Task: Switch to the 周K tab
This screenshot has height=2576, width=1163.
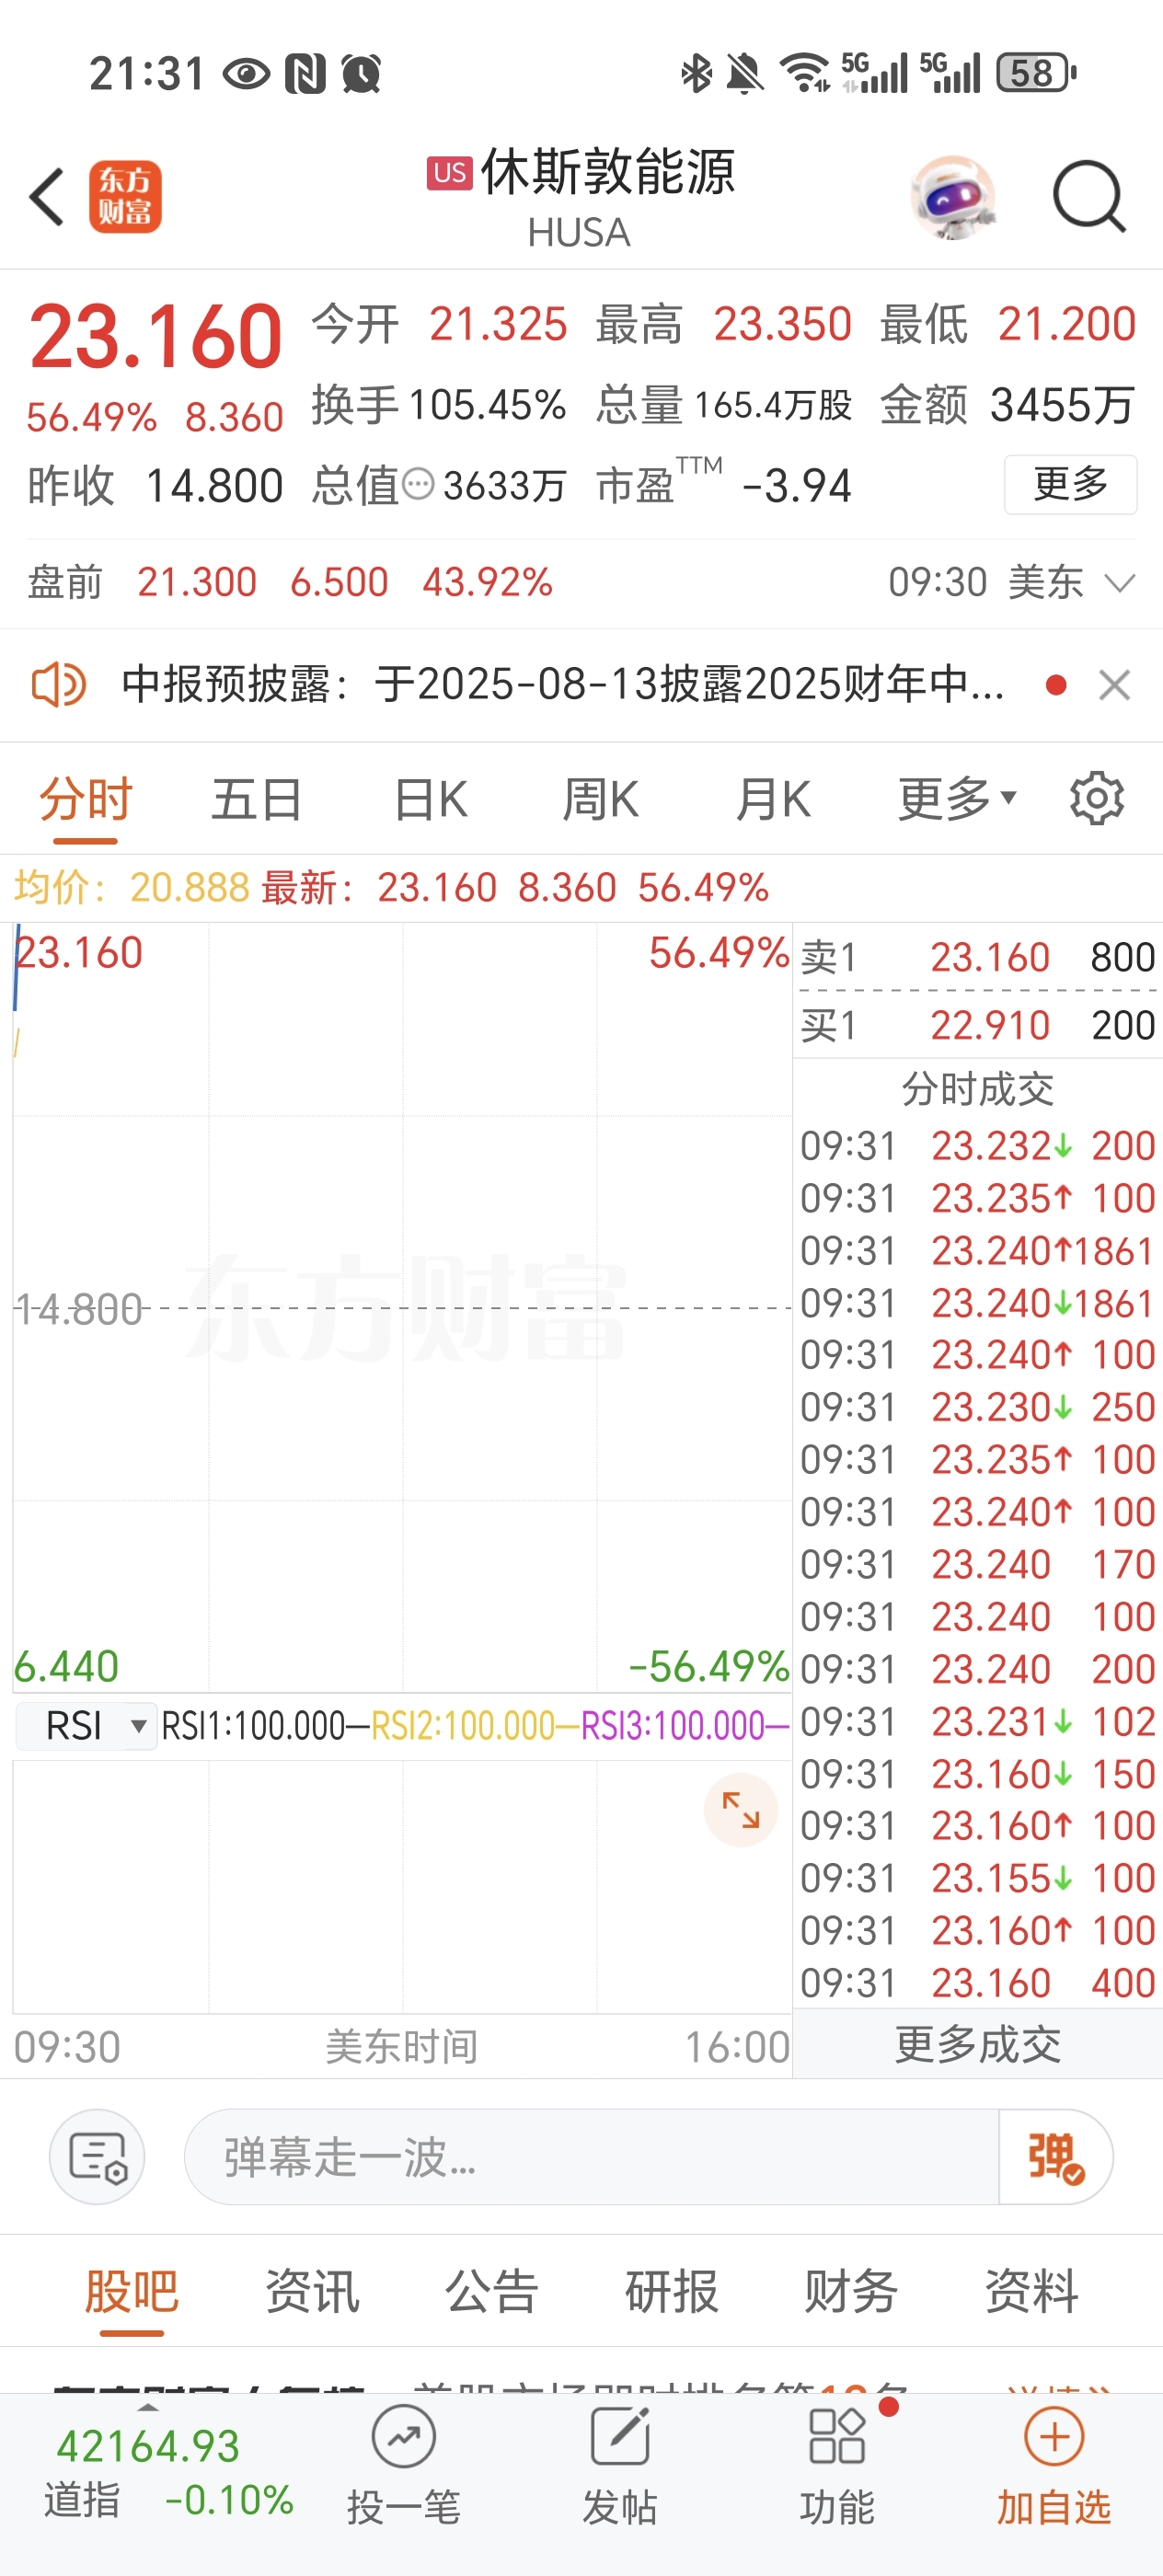Action: pos(600,799)
